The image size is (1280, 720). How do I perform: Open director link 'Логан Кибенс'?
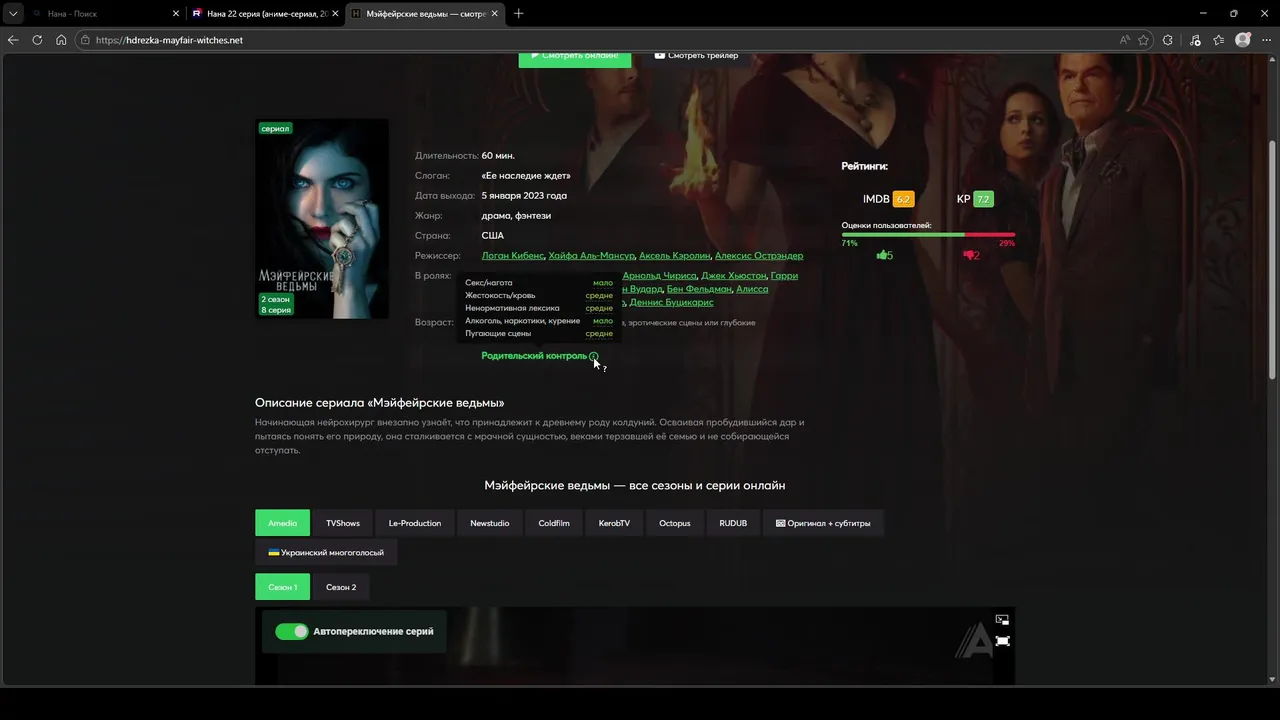(x=513, y=256)
